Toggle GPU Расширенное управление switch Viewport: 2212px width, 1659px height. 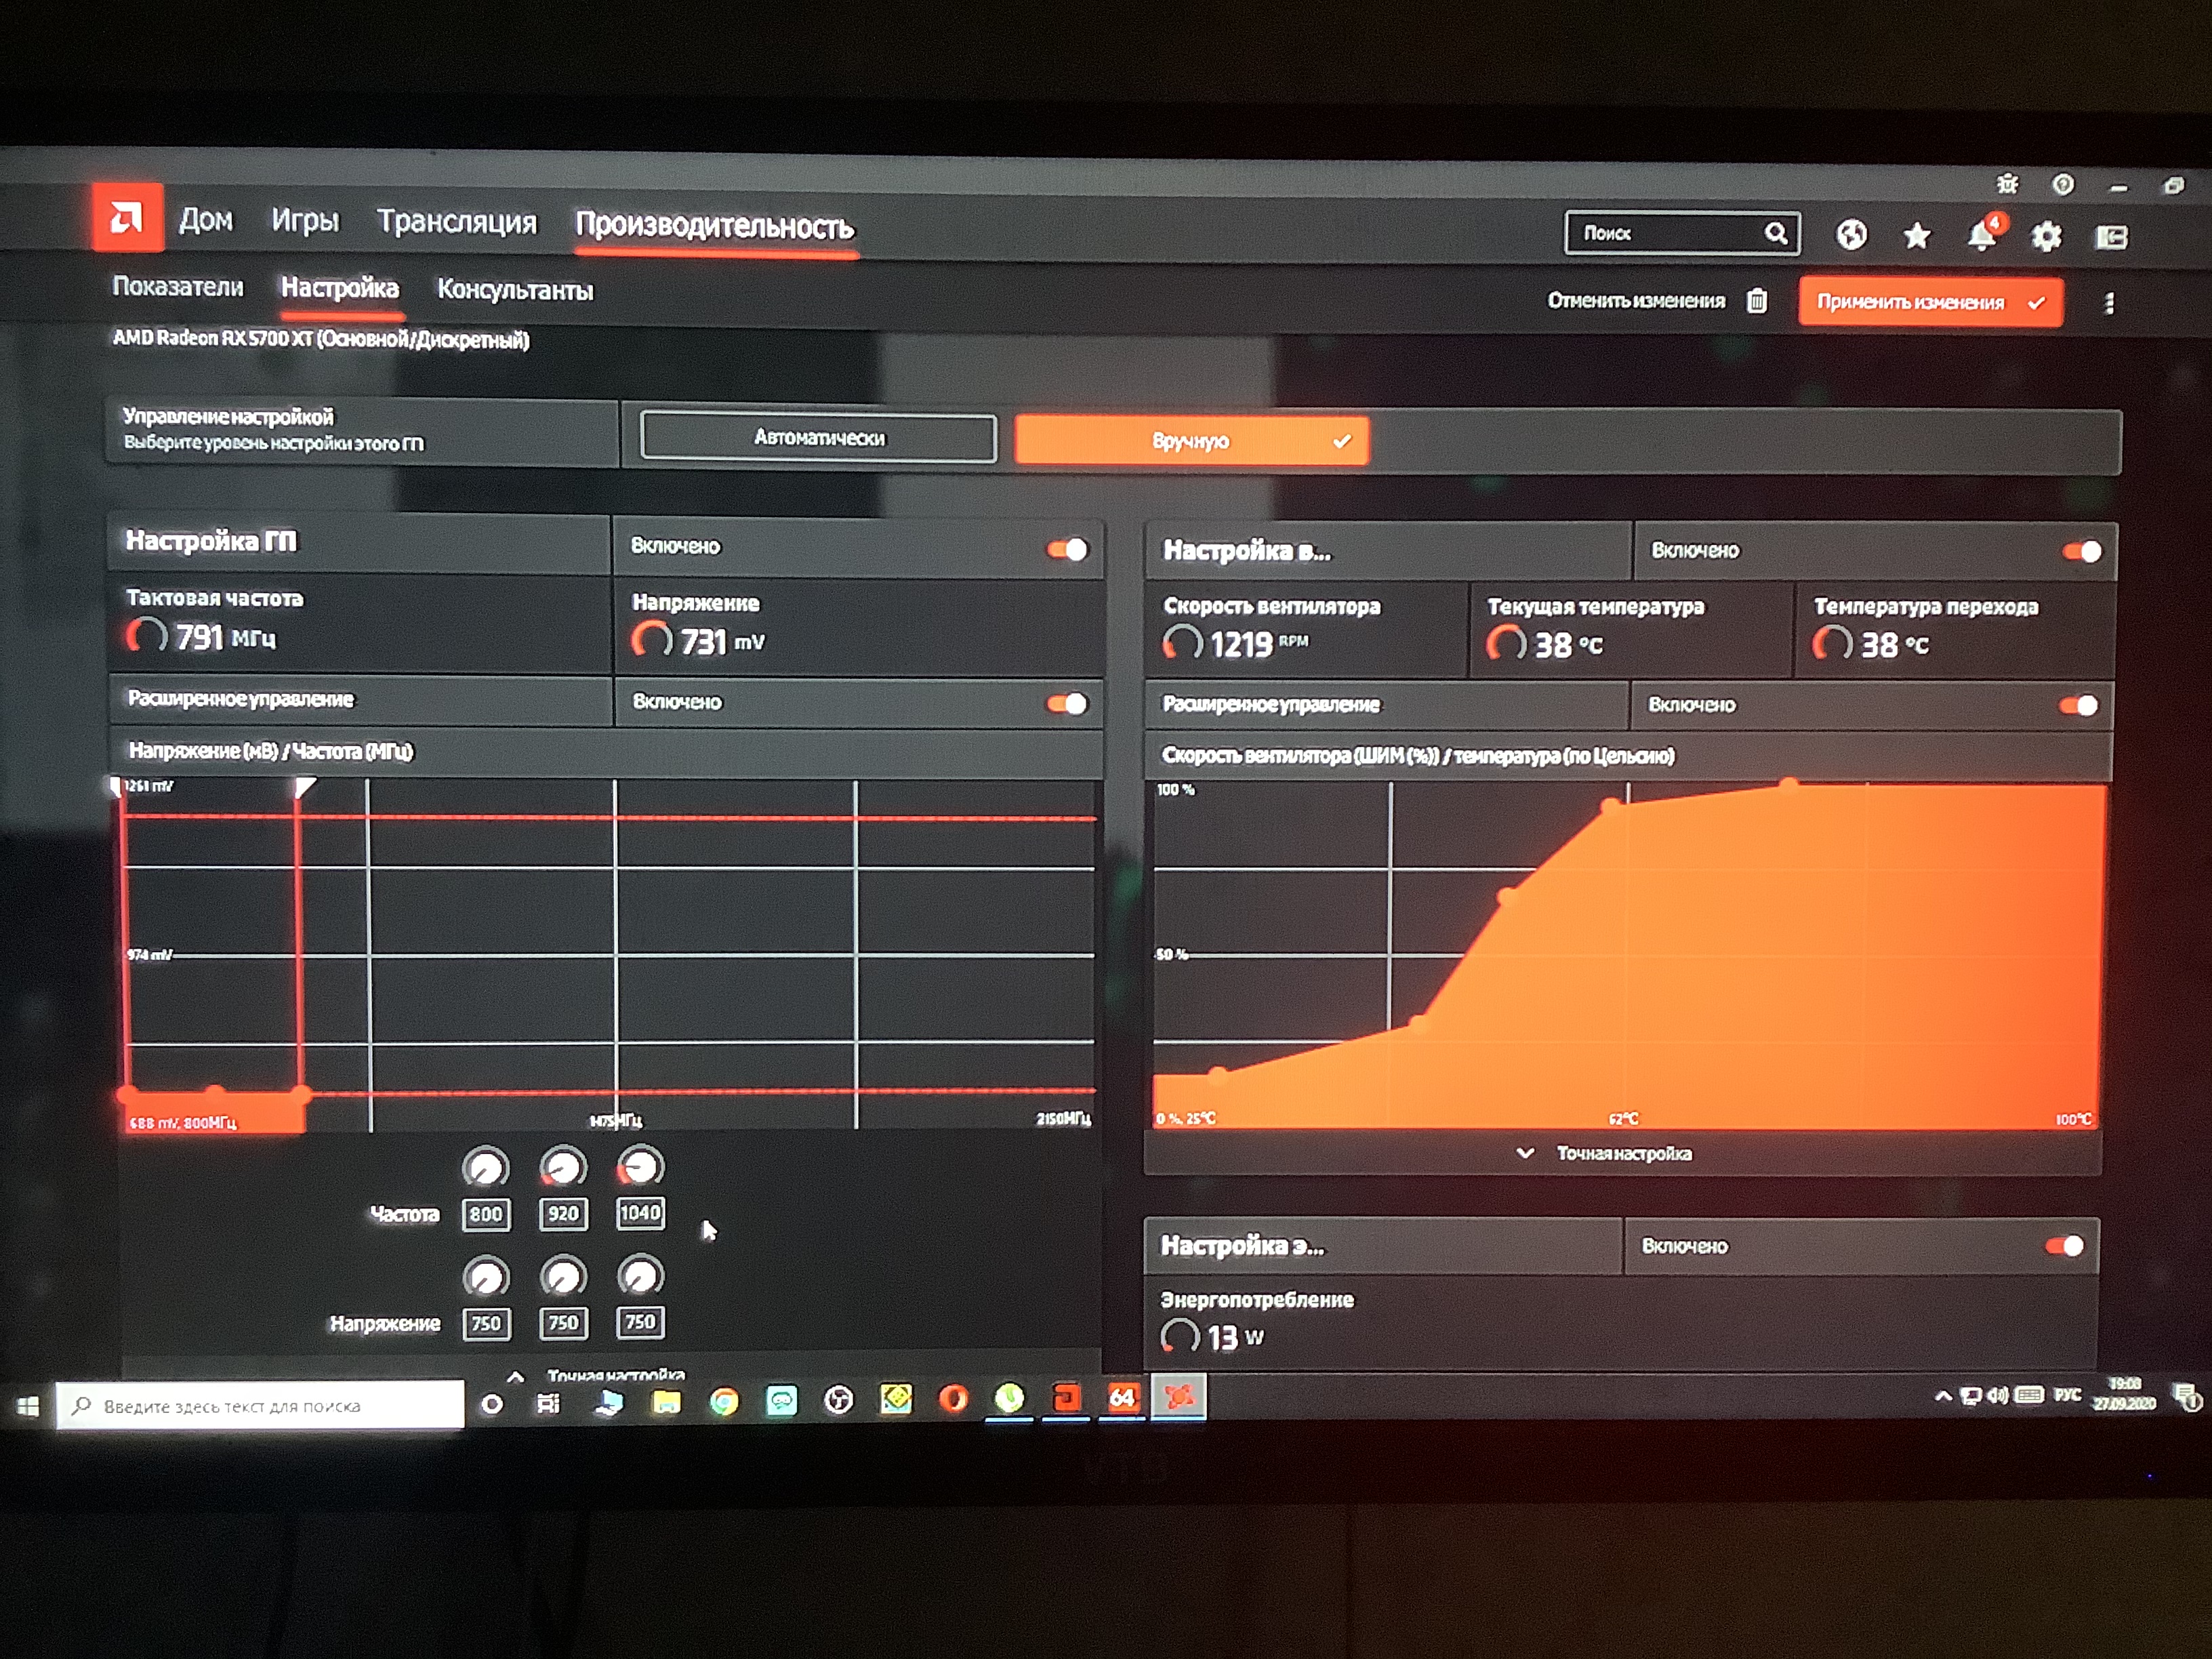pyautogui.click(x=1067, y=704)
